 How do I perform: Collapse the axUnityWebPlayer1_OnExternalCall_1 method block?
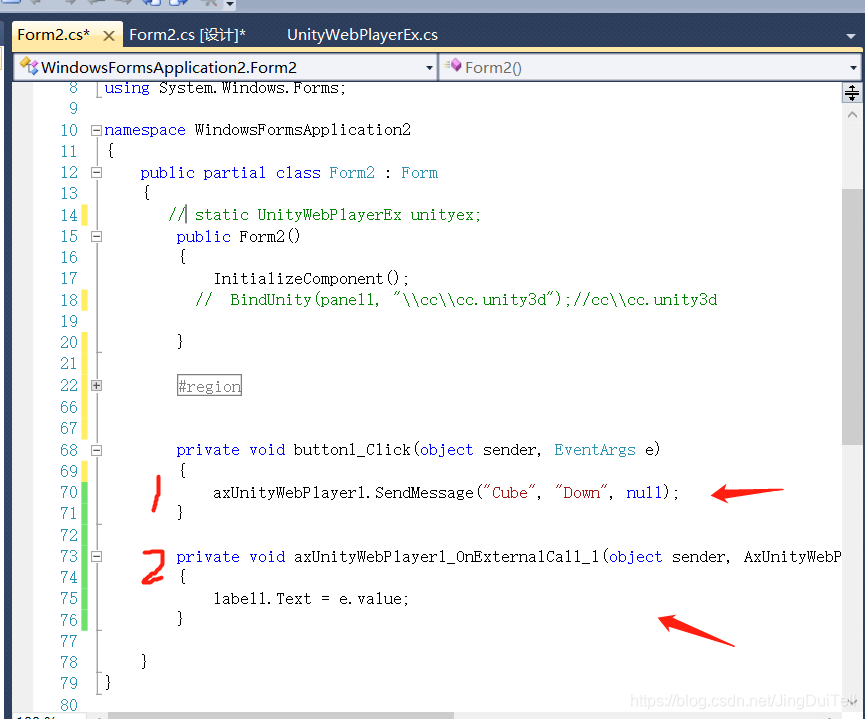[x=96, y=557]
